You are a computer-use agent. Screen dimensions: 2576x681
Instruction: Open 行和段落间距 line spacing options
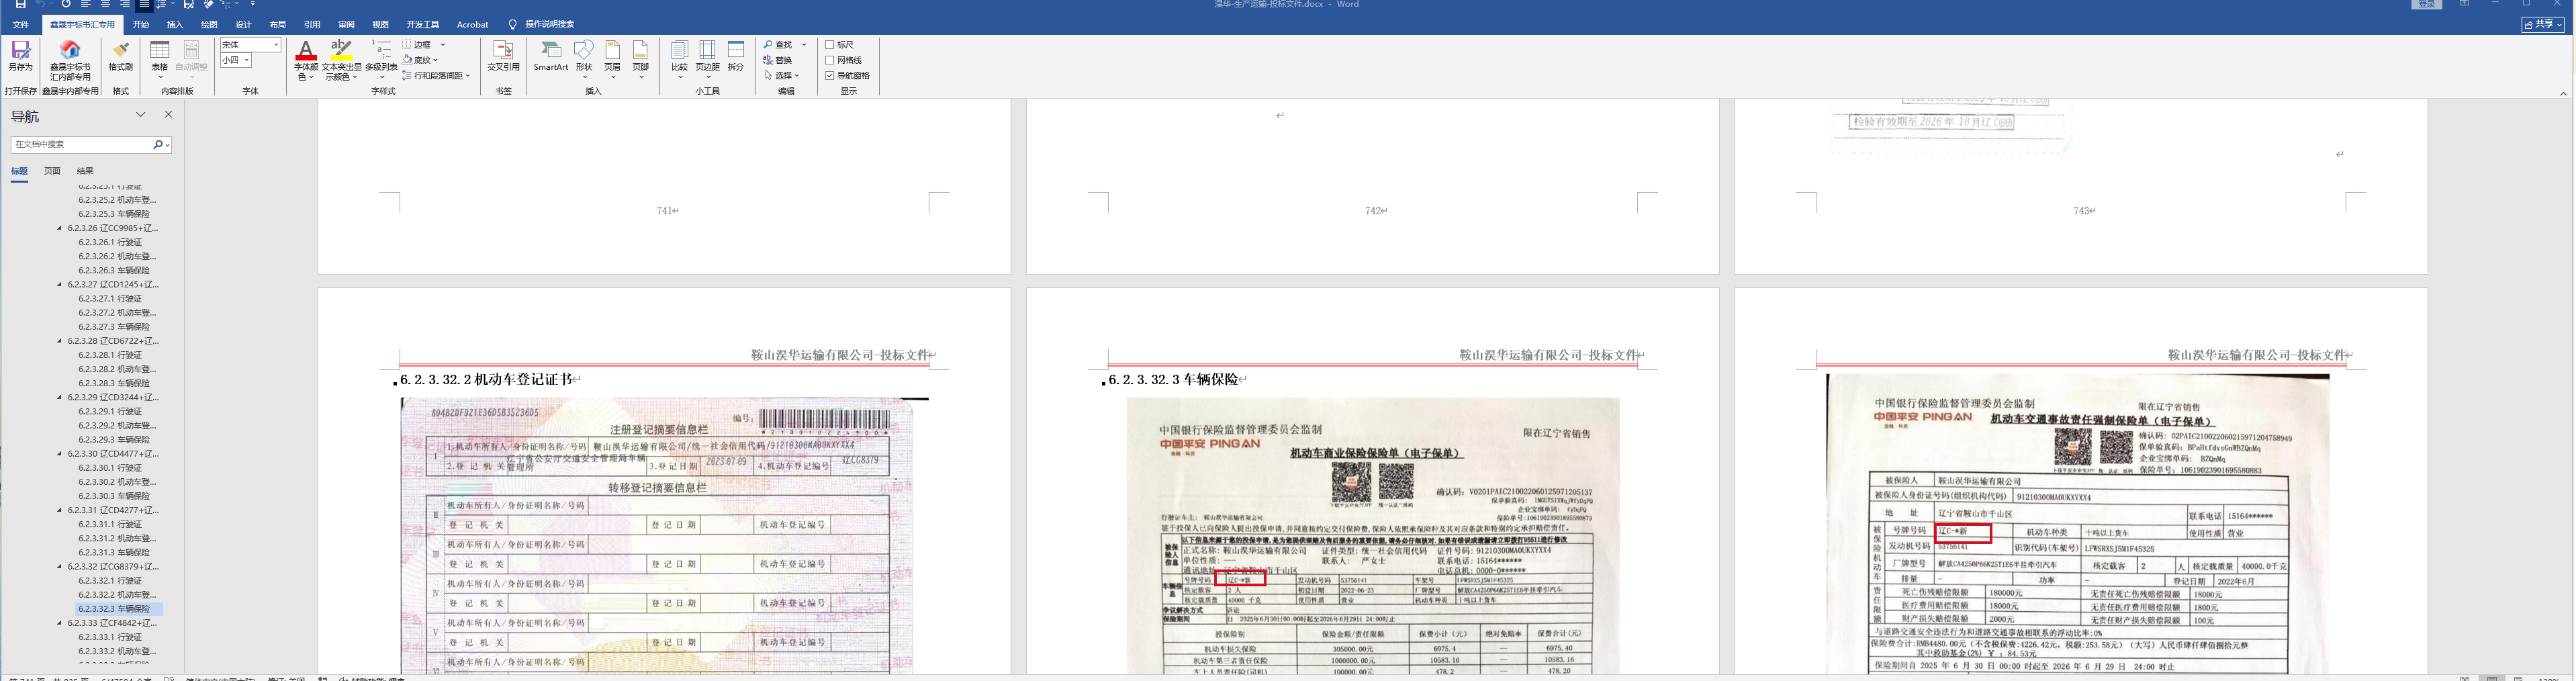(436, 75)
